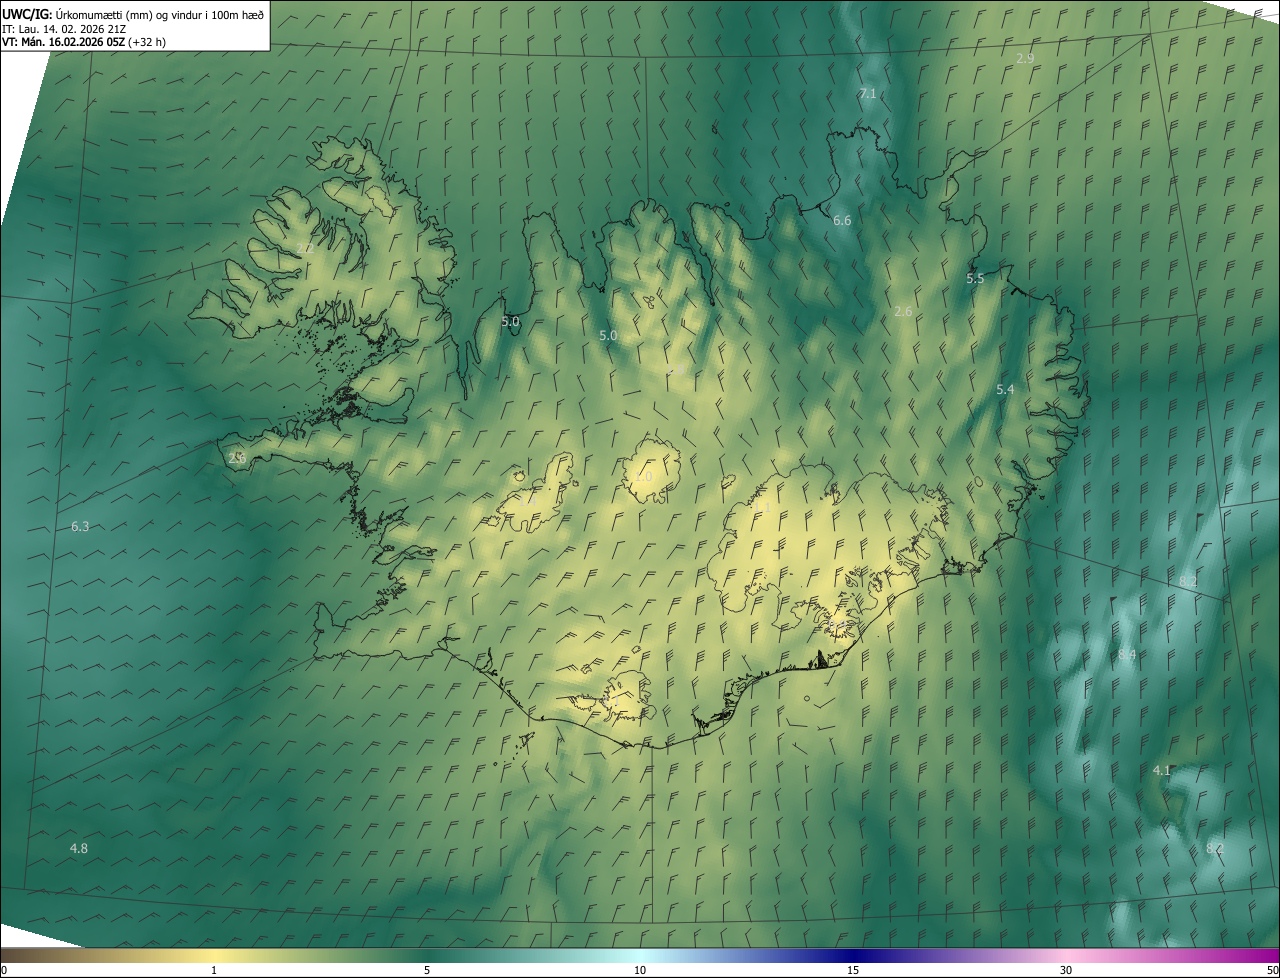
Task: Select the 4.8 value label on the map
Action: 78,848
